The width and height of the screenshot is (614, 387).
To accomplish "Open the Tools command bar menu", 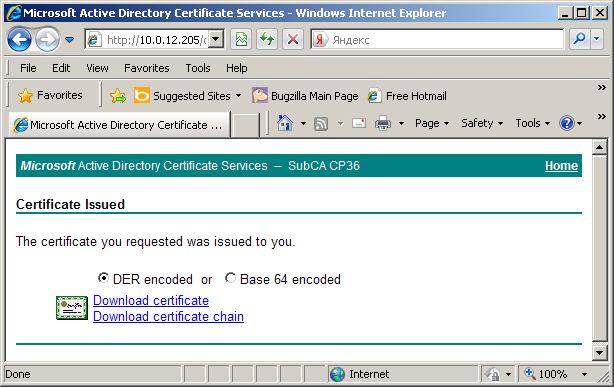I will click(533, 123).
